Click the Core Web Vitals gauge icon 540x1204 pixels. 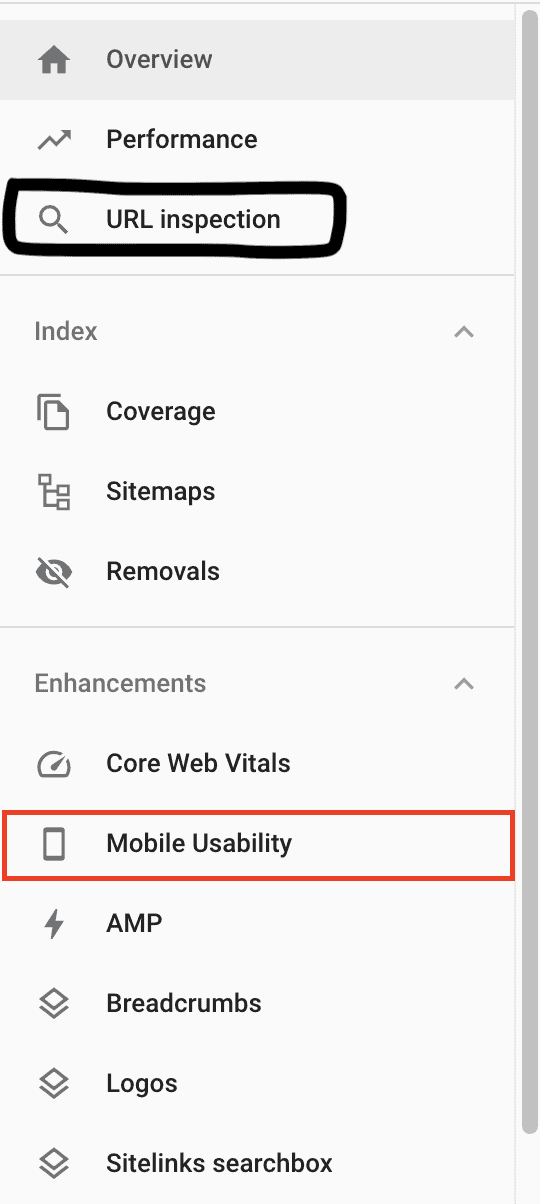coord(54,764)
